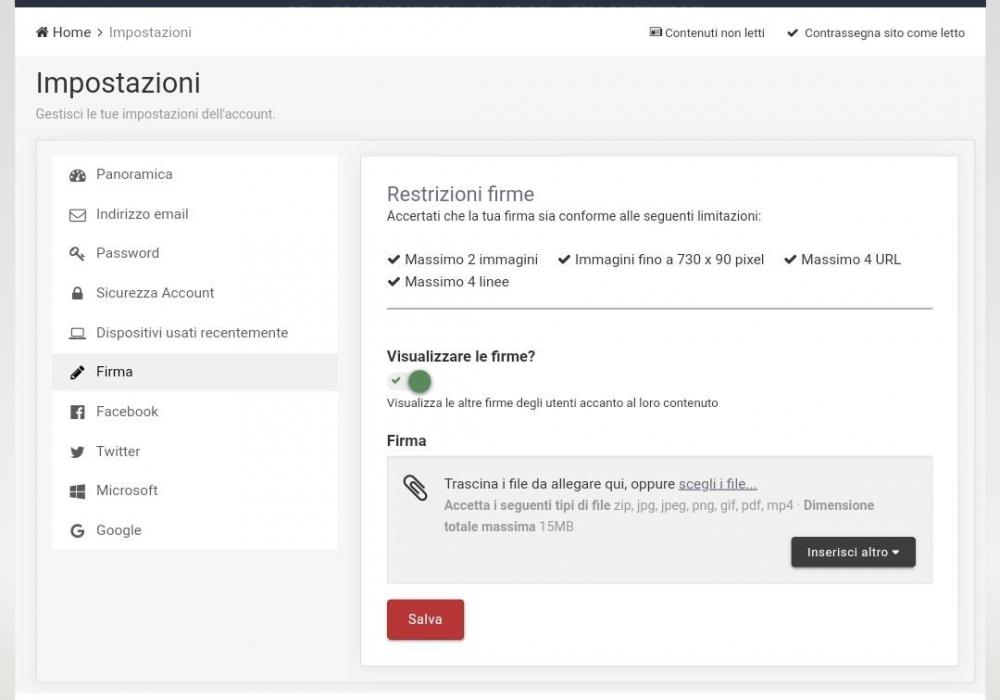Click the key icon beside Password

coord(78,254)
